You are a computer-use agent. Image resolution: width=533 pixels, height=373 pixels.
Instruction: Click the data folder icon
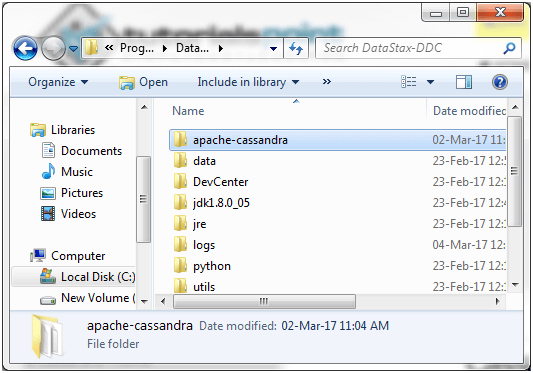click(180, 160)
